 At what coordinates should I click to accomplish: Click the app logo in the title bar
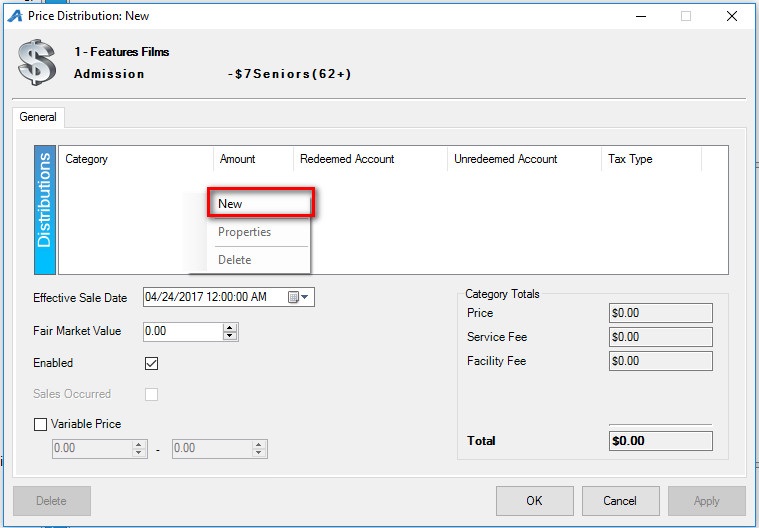pyautogui.click(x=15, y=16)
